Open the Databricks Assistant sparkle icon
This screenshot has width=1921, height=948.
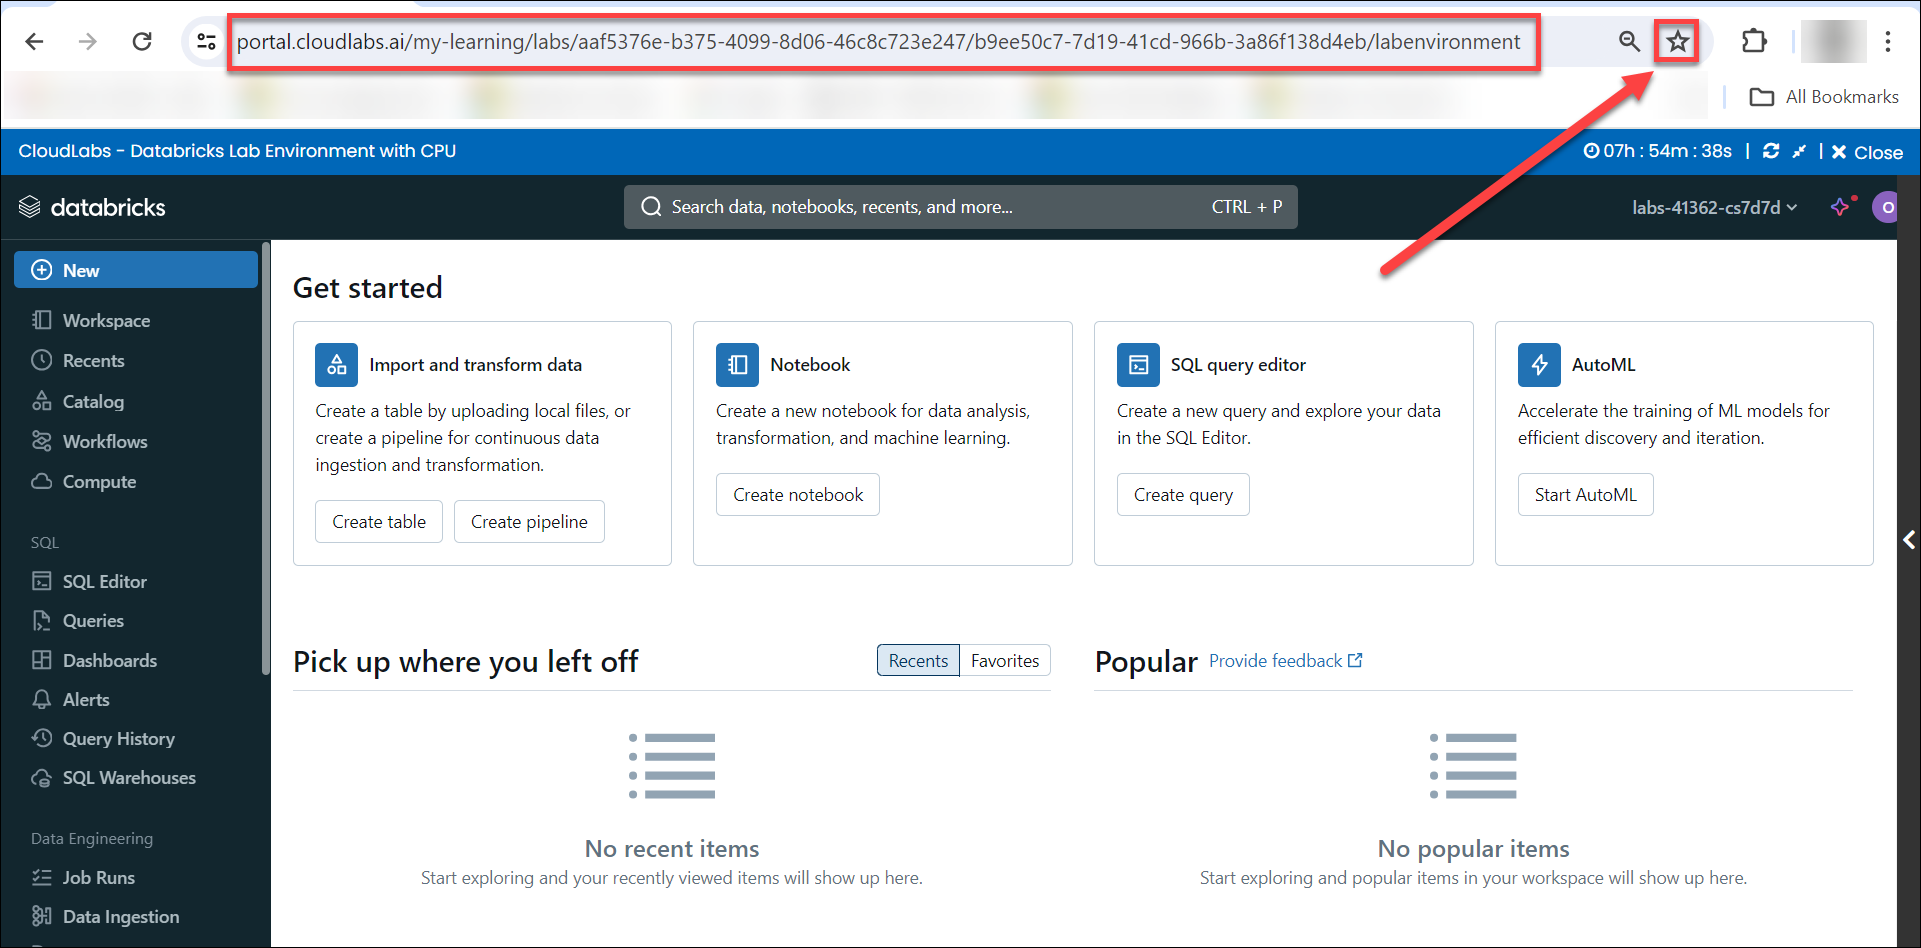pyautogui.click(x=1841, y=206)
